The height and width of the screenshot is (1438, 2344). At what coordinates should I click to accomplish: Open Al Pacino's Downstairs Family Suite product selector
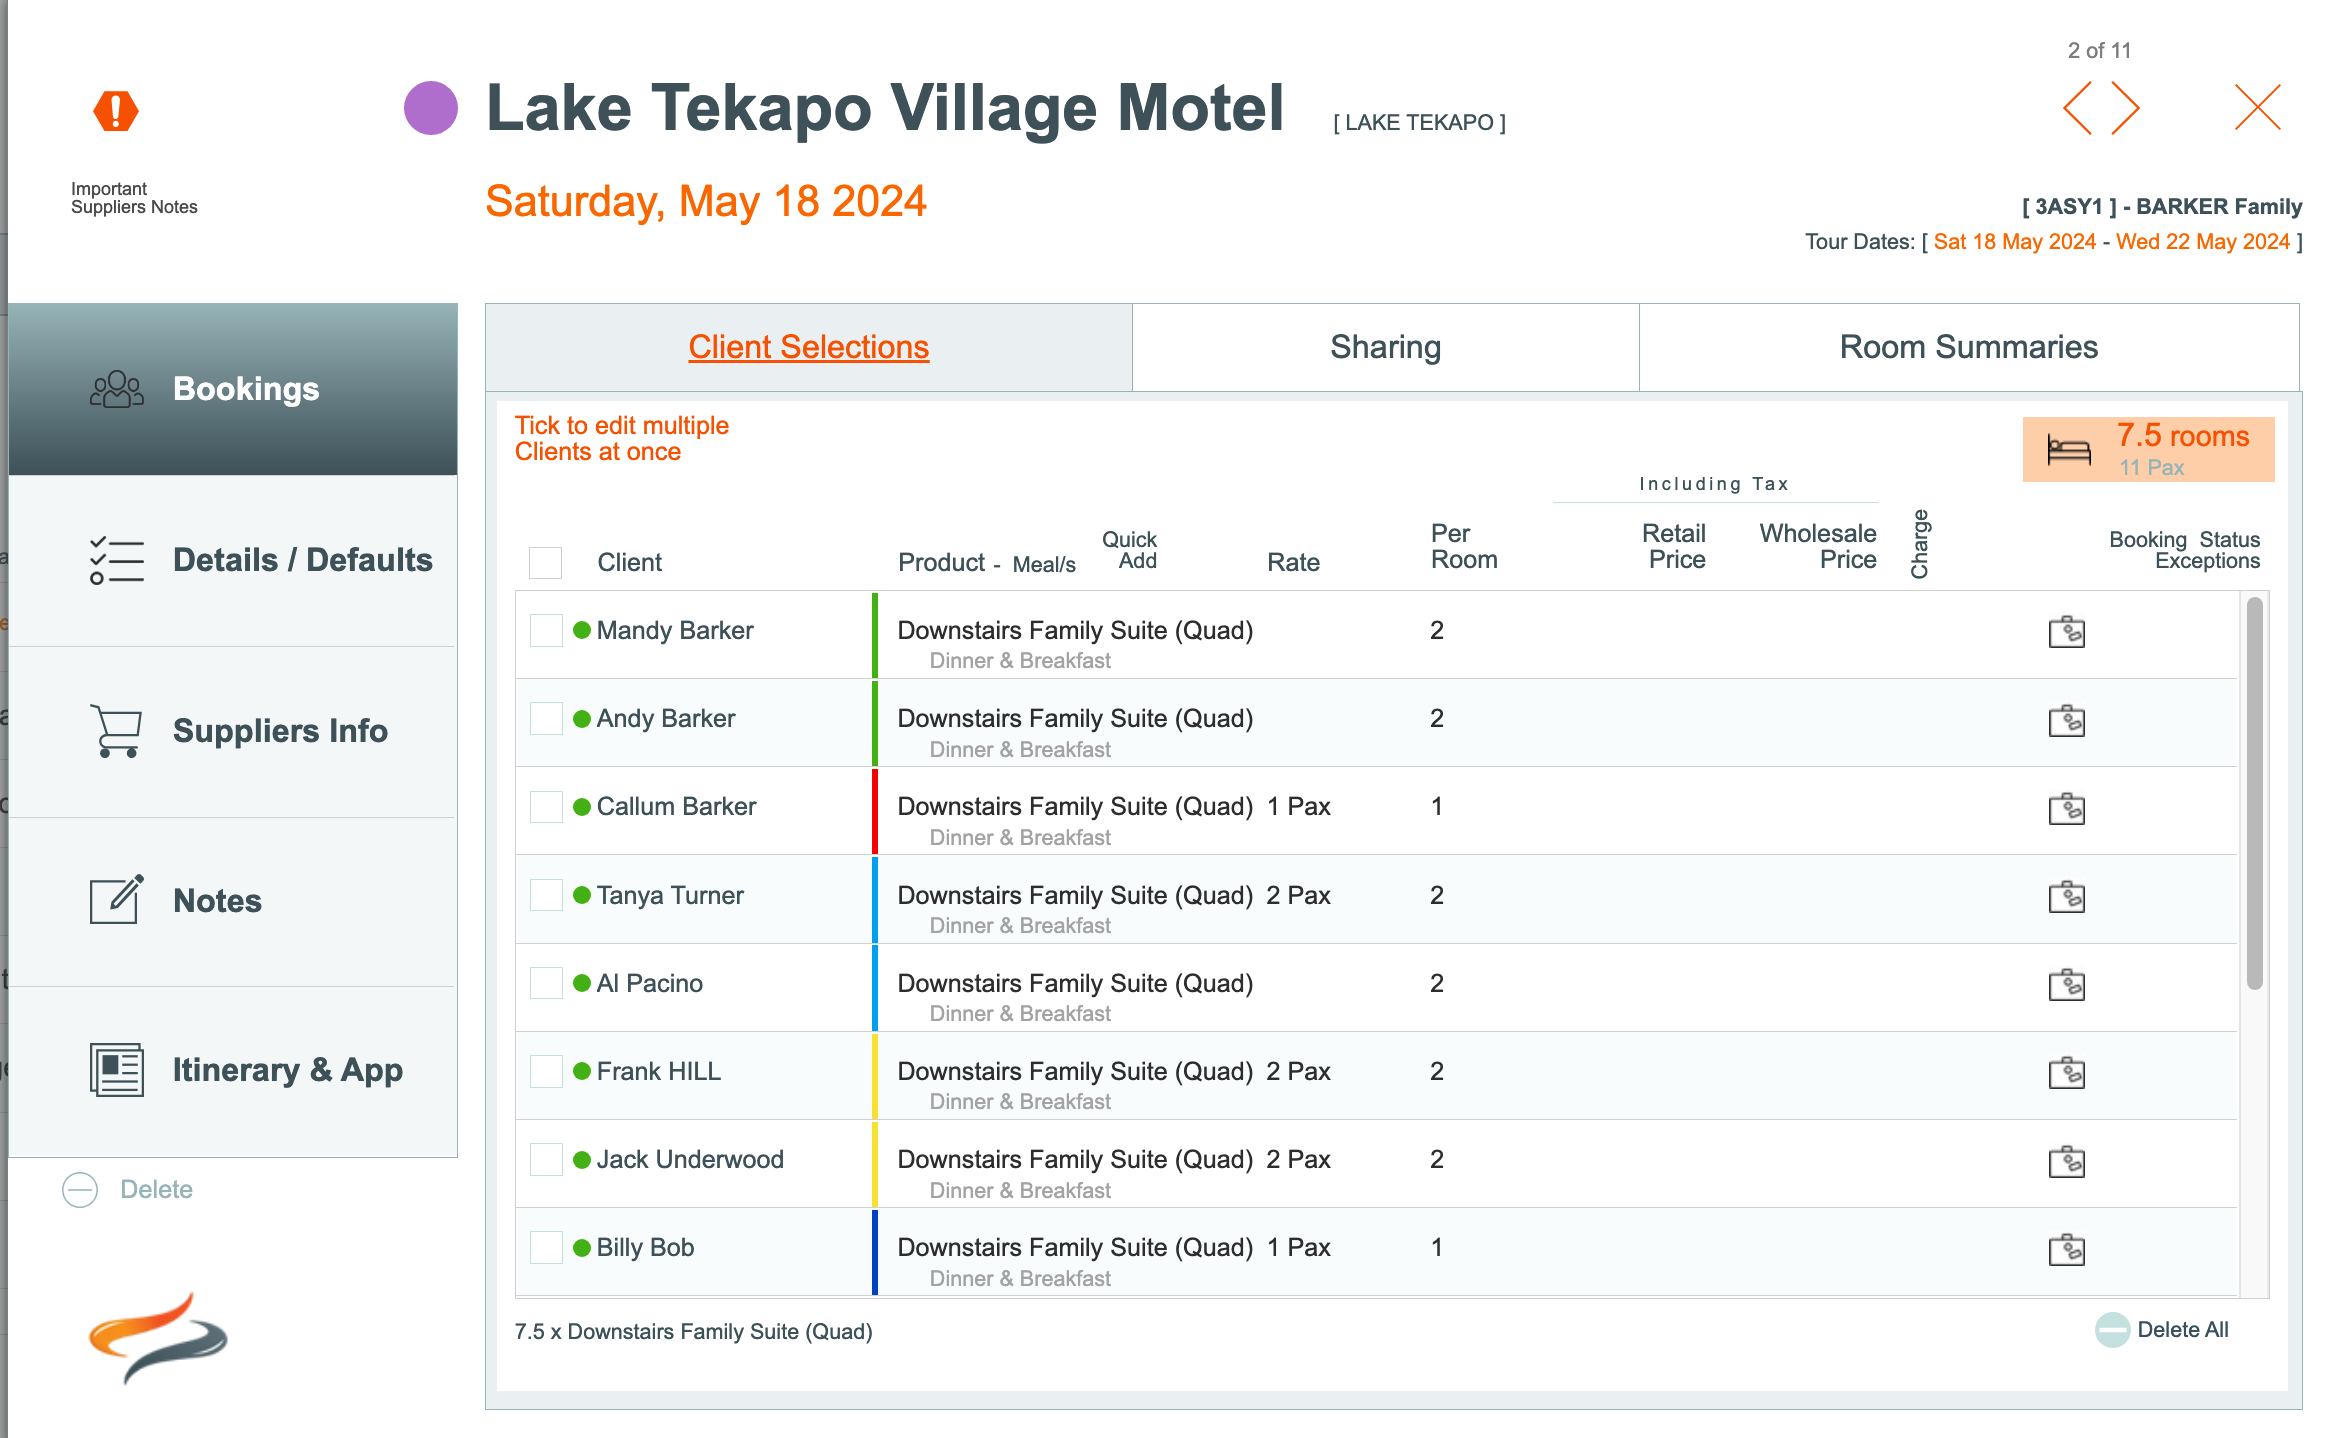(1074, 983)
